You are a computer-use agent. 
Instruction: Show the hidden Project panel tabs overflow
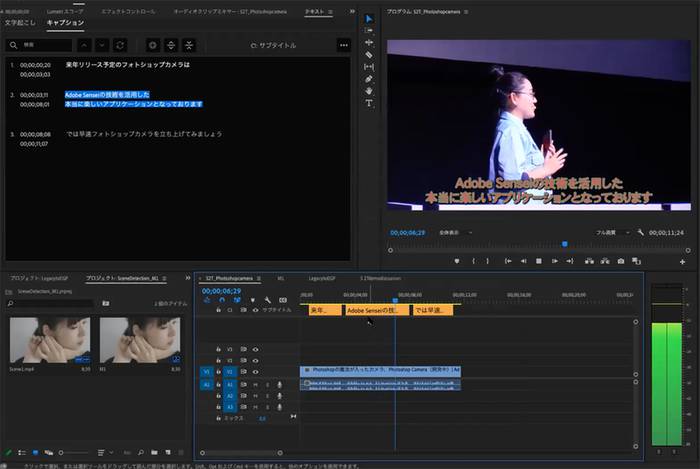point(188,278)
